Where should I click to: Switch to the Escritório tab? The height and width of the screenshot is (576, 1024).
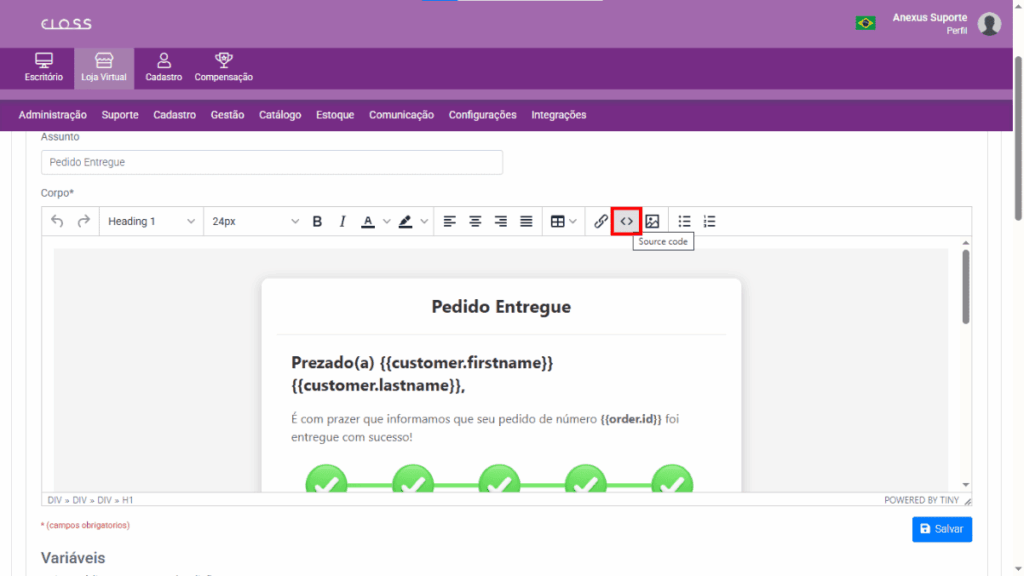(43, 67)
